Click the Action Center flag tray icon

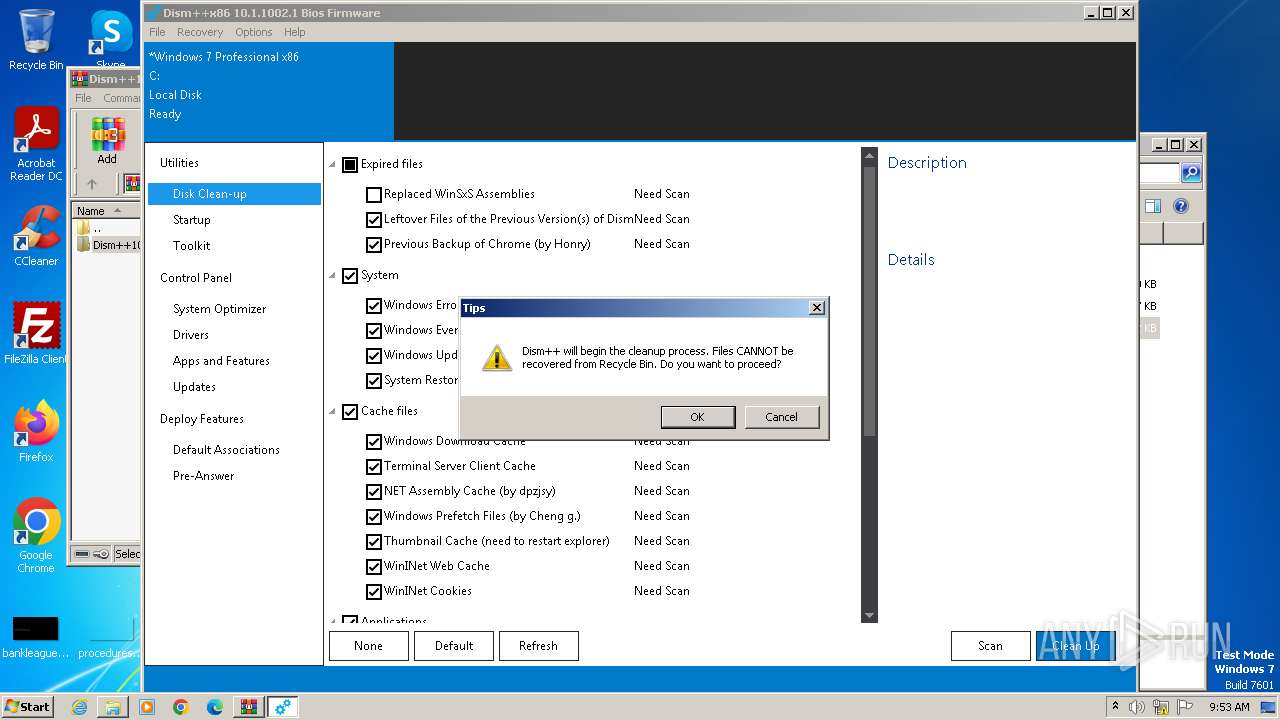pos(1185,707)
